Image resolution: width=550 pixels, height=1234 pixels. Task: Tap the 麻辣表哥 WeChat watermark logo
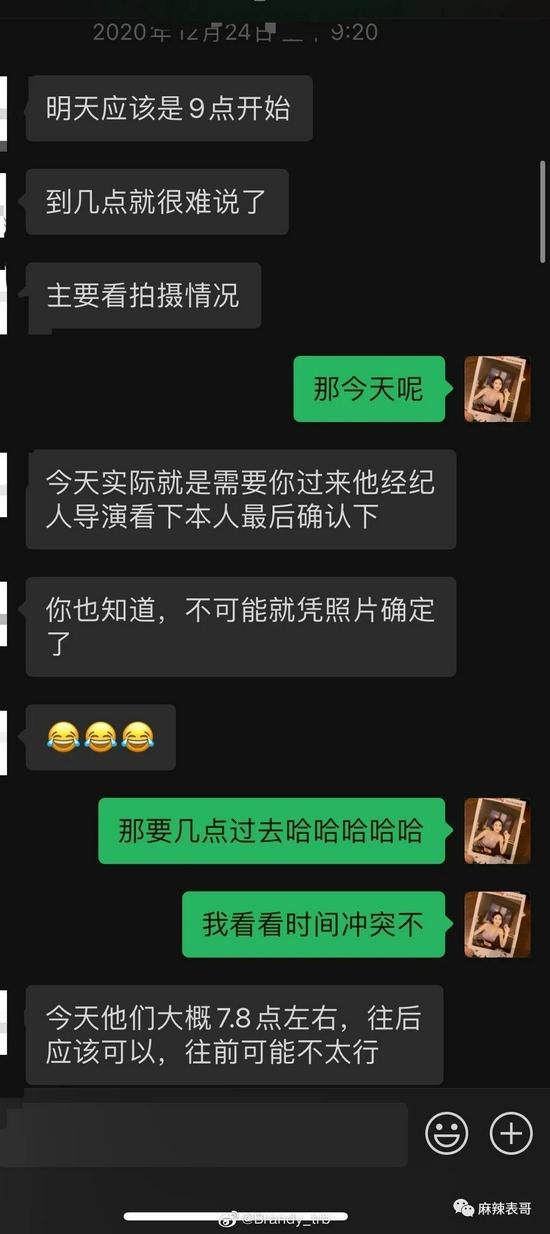pyautogui.click(x=491, y=1209)
